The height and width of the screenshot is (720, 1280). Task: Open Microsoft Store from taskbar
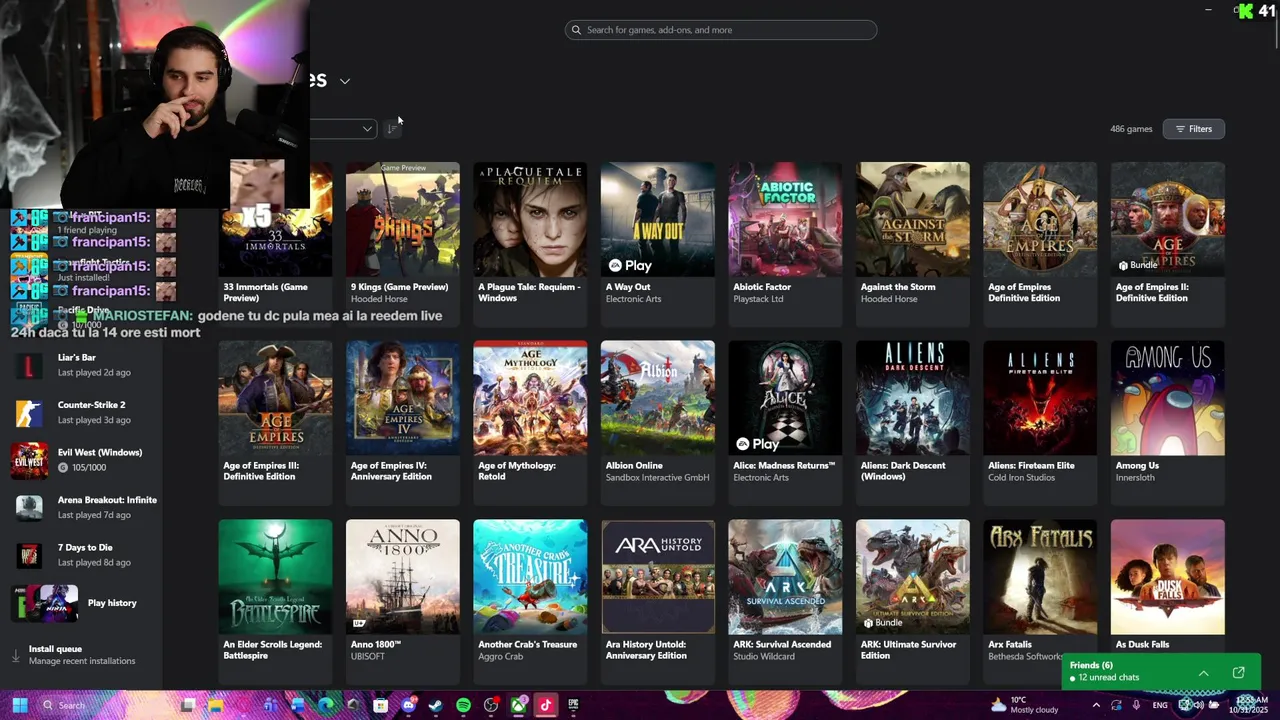[x=380, y=705]
